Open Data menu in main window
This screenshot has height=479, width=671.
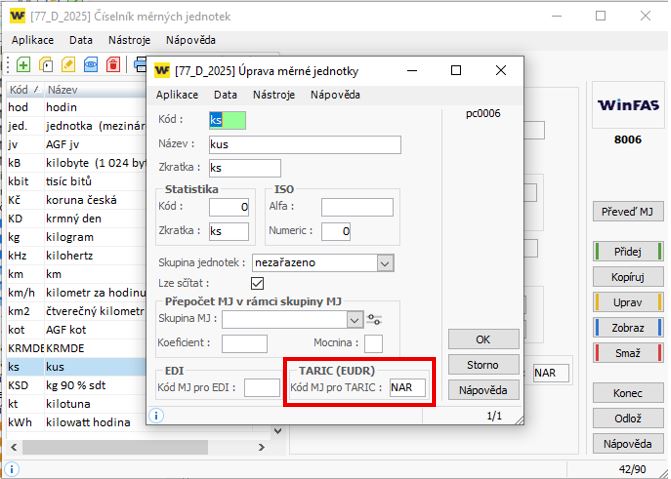(x=81, y=40)
